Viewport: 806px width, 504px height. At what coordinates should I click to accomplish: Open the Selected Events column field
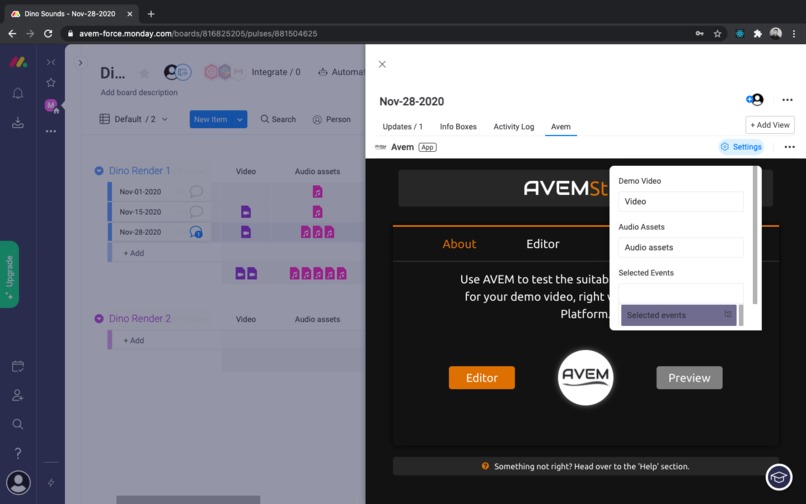[x=681, y=293]
